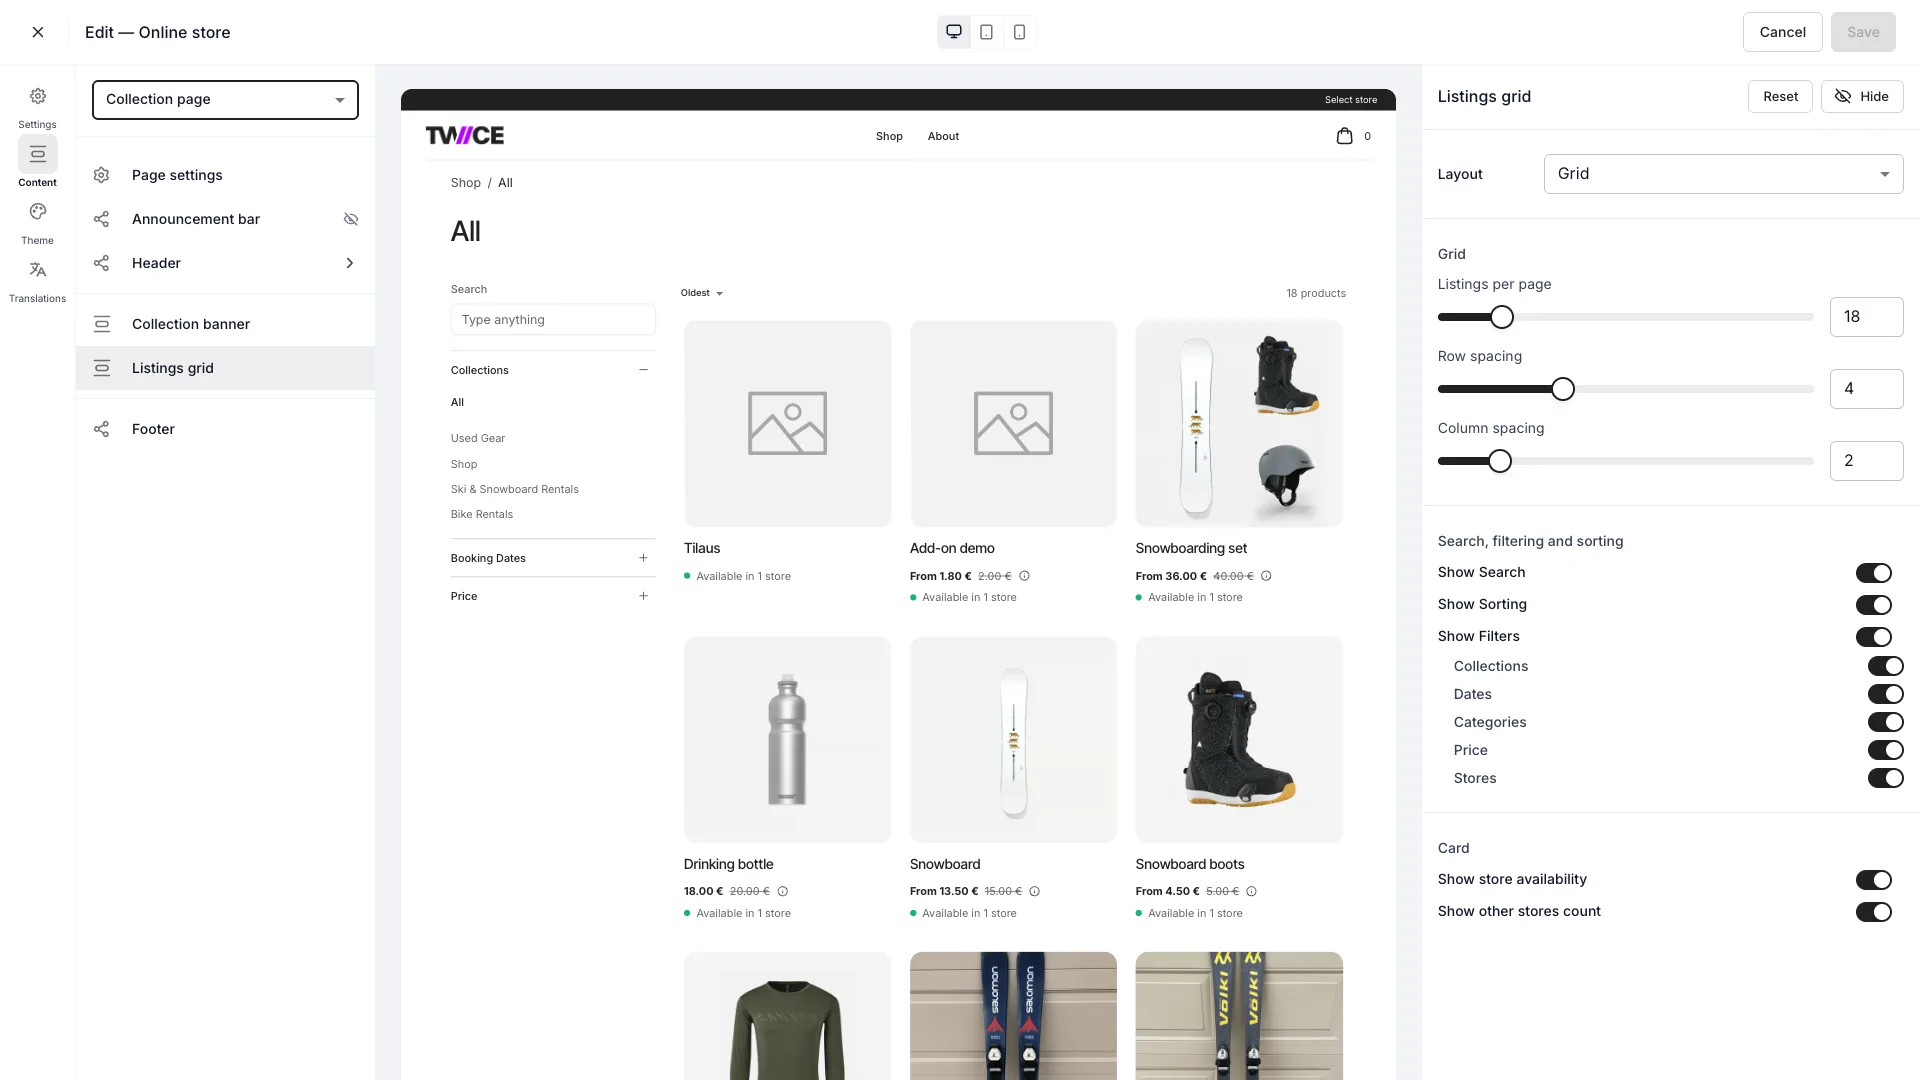Image resolution: width=1920 pixels, height=1080 pixels.
Task: Open About in store navigation
Action: (943, 136)
